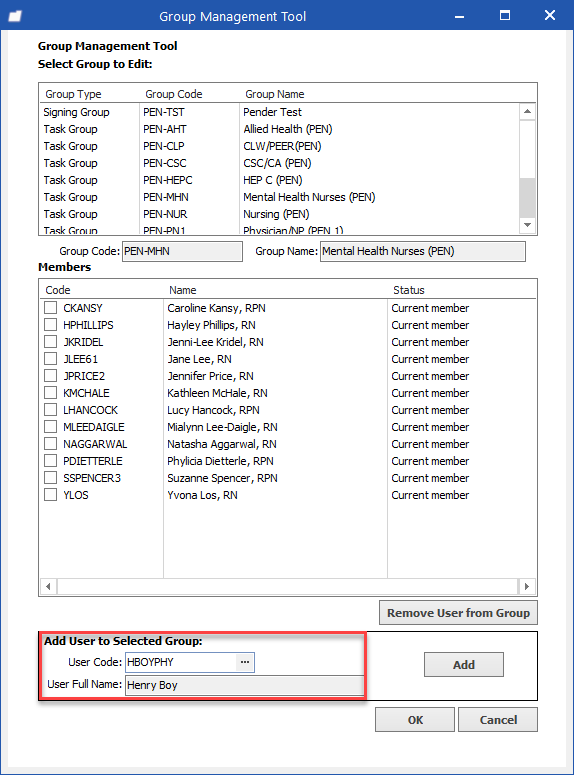Viewport: 574px width, 775px height.
Task: Click the name Yvona Los, RN
Action: (x=202, y=495)
